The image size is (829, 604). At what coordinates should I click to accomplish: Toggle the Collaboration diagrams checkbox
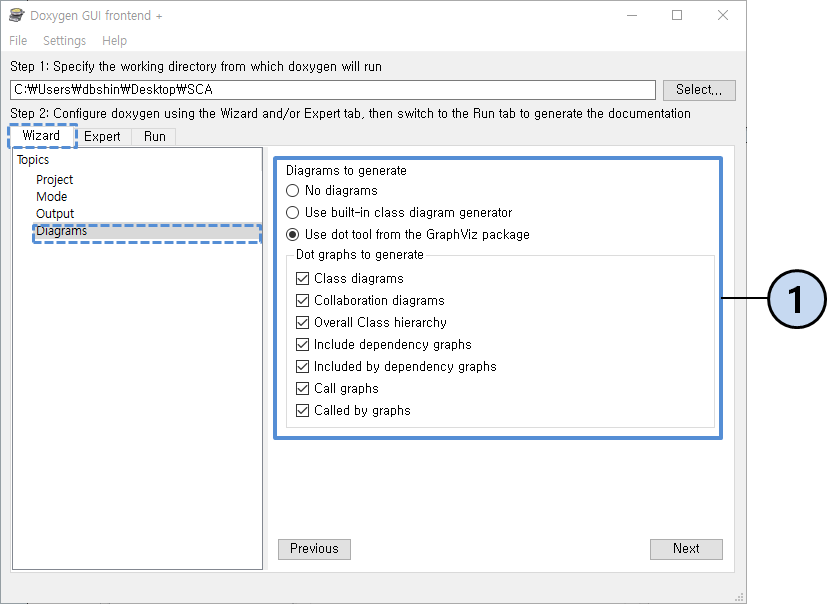click(370, 300)
